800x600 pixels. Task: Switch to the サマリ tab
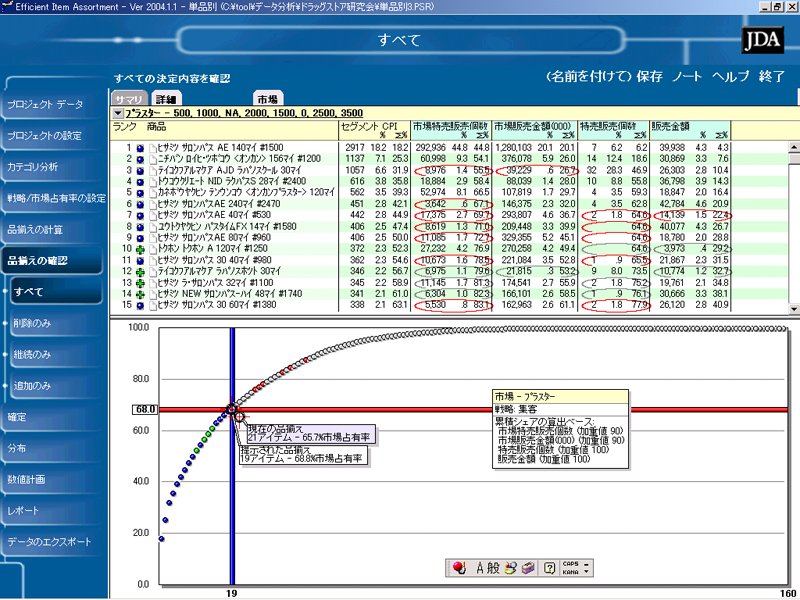tap(129, 99)
